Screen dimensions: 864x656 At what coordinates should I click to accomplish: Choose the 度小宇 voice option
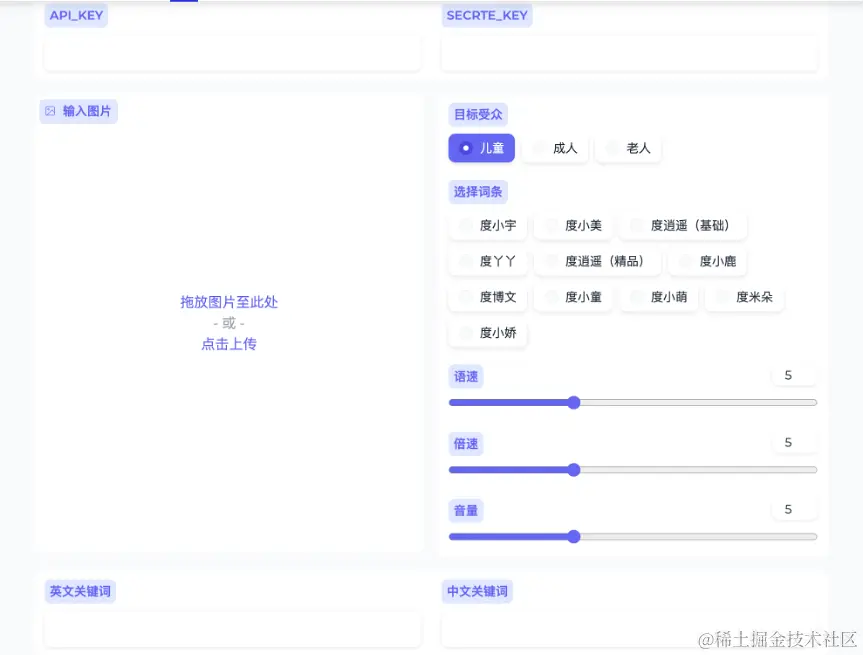[488, 225]
